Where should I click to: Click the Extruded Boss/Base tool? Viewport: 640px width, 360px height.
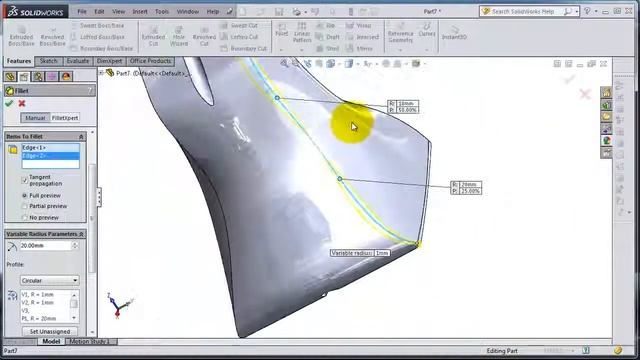(21, 36)
